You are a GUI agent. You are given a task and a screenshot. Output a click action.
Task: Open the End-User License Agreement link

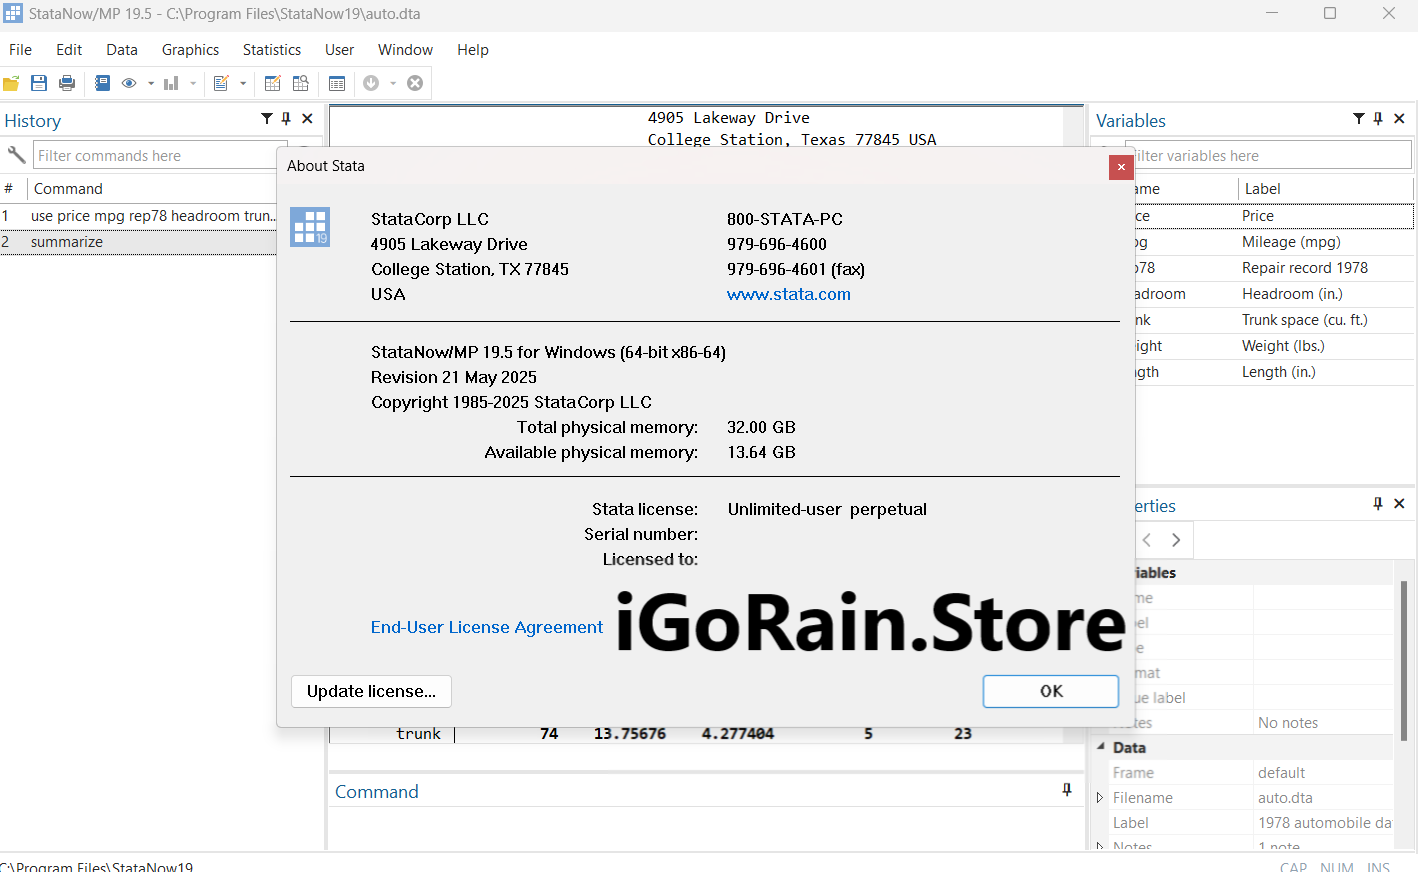tap(487, 627)
